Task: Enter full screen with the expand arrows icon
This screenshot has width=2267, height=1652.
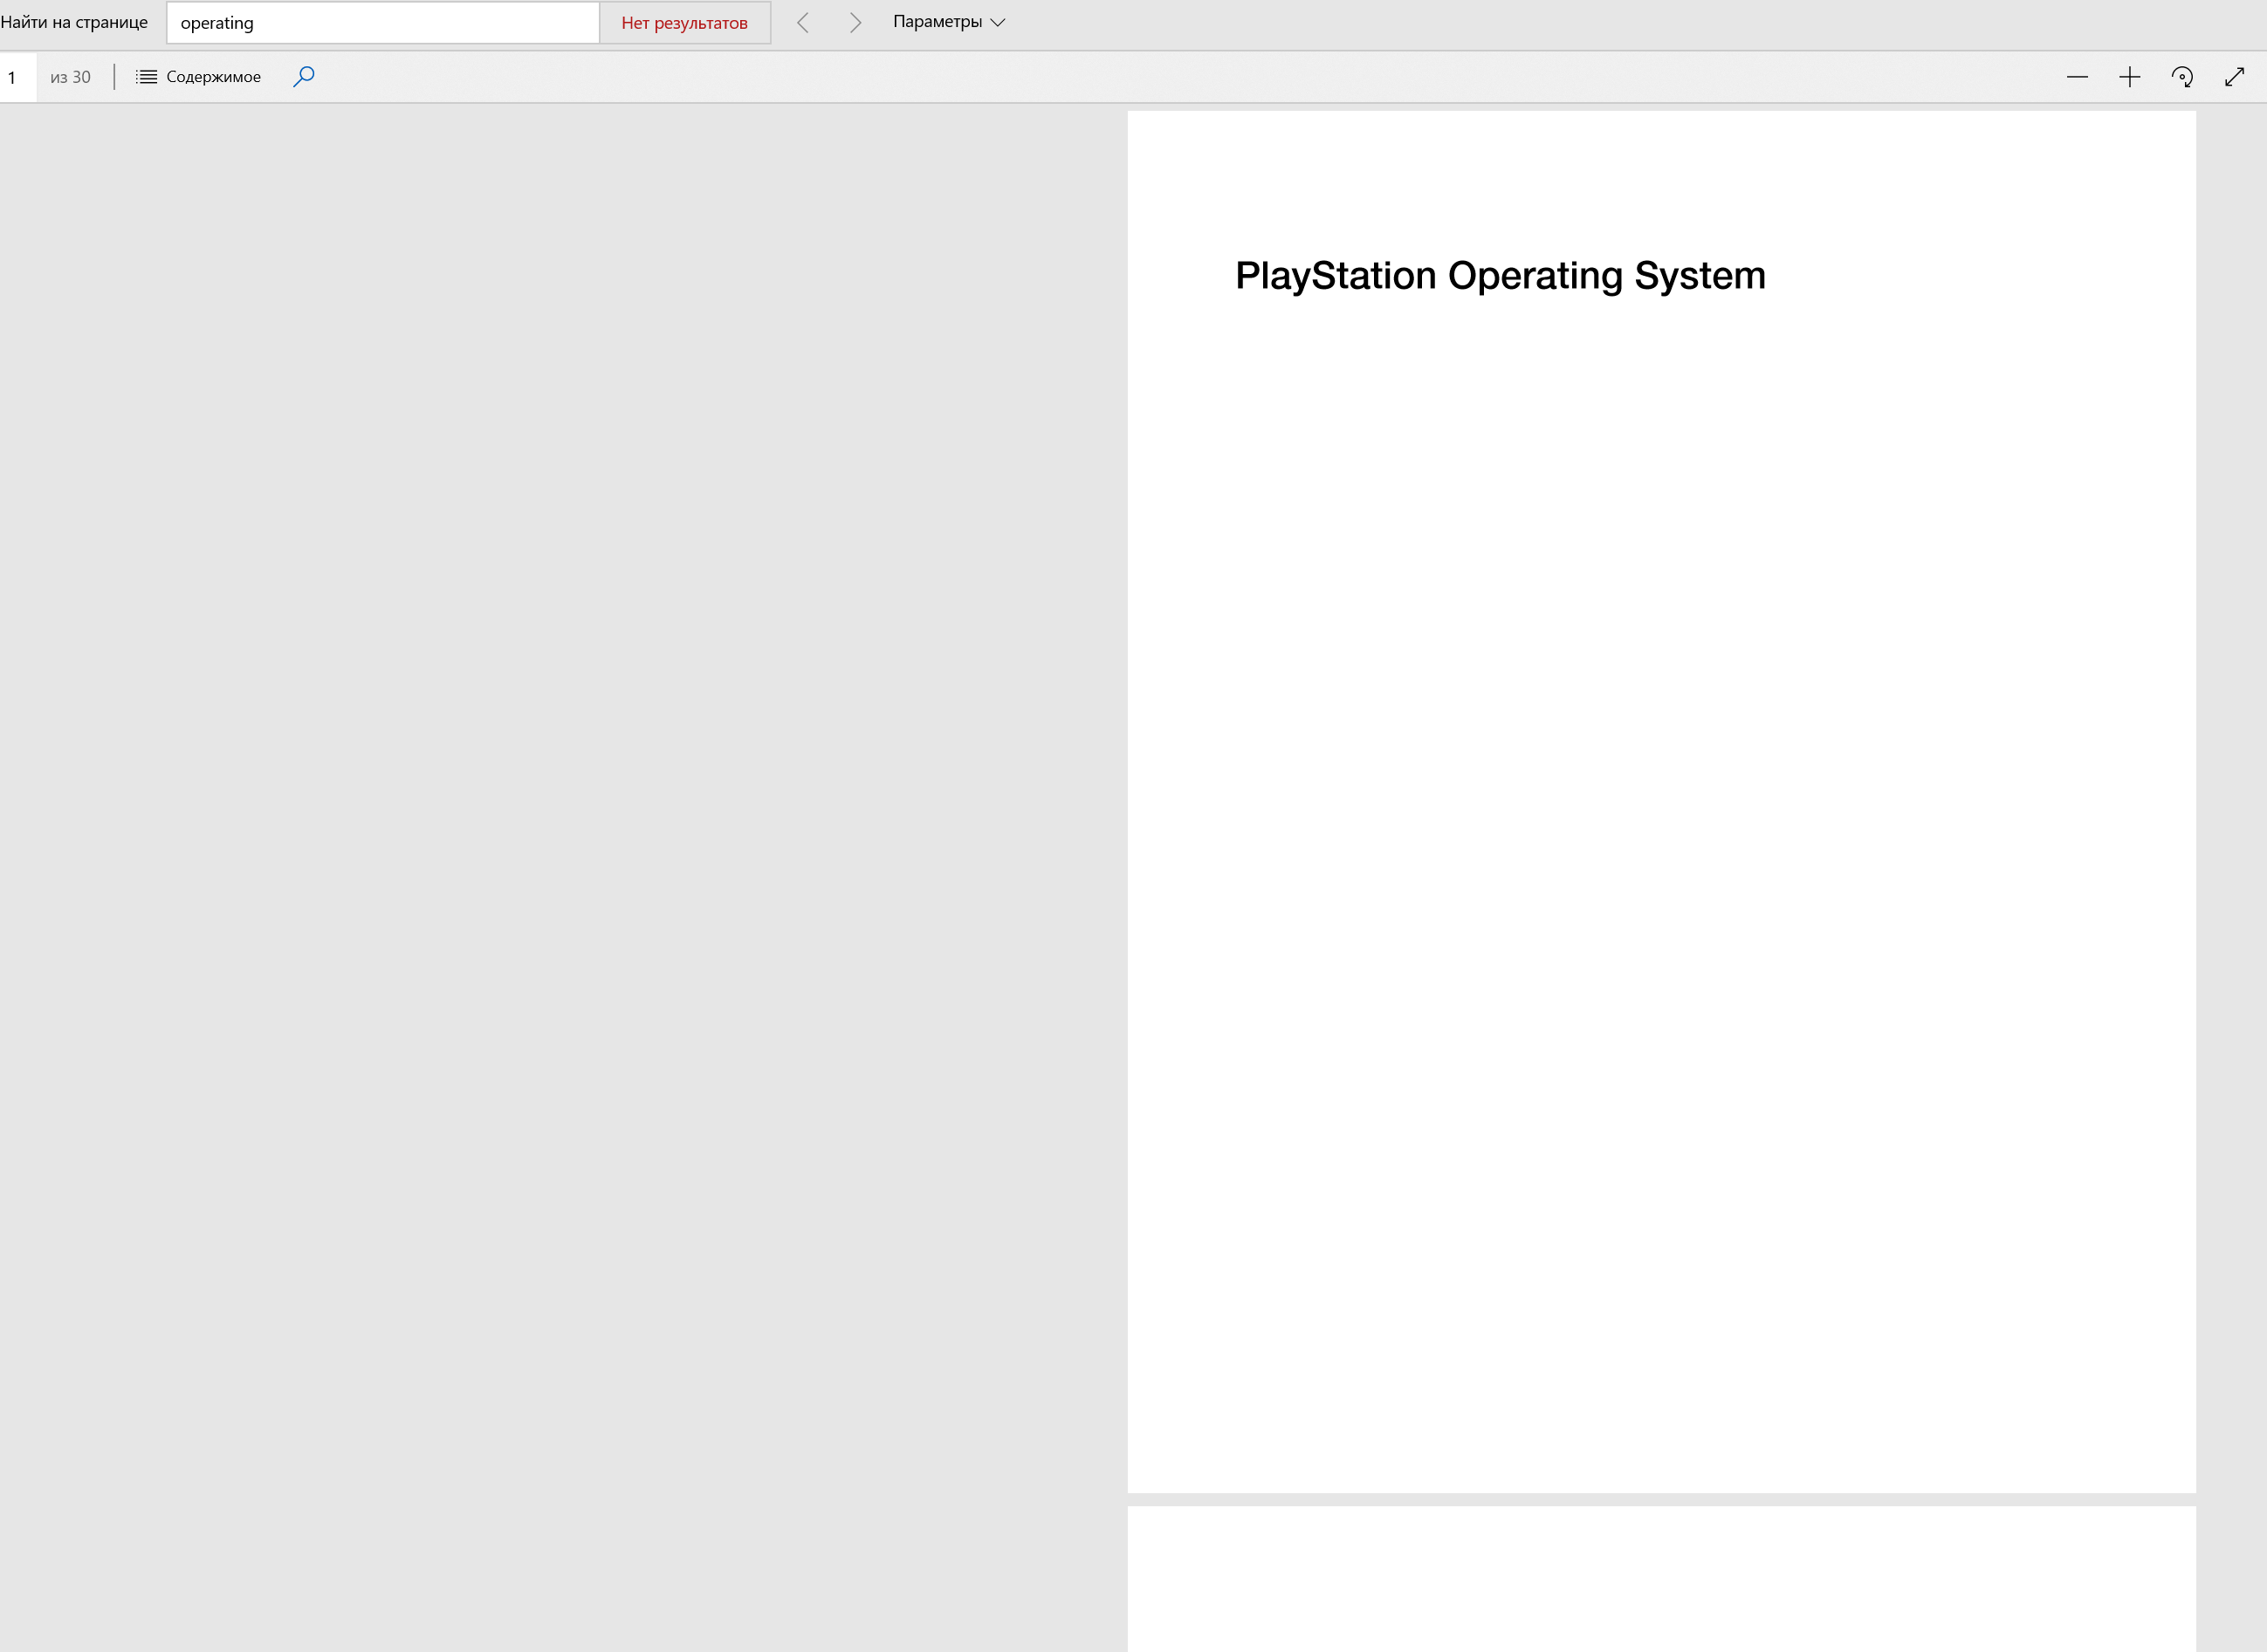Action: point(2234,77)
